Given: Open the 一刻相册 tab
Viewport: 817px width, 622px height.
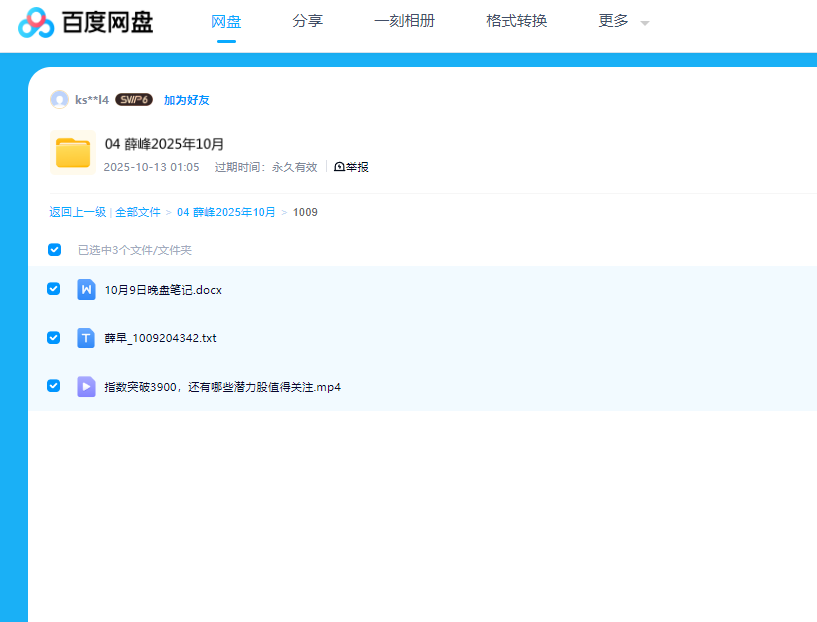Looking at the screenshot, I should 404,21.
